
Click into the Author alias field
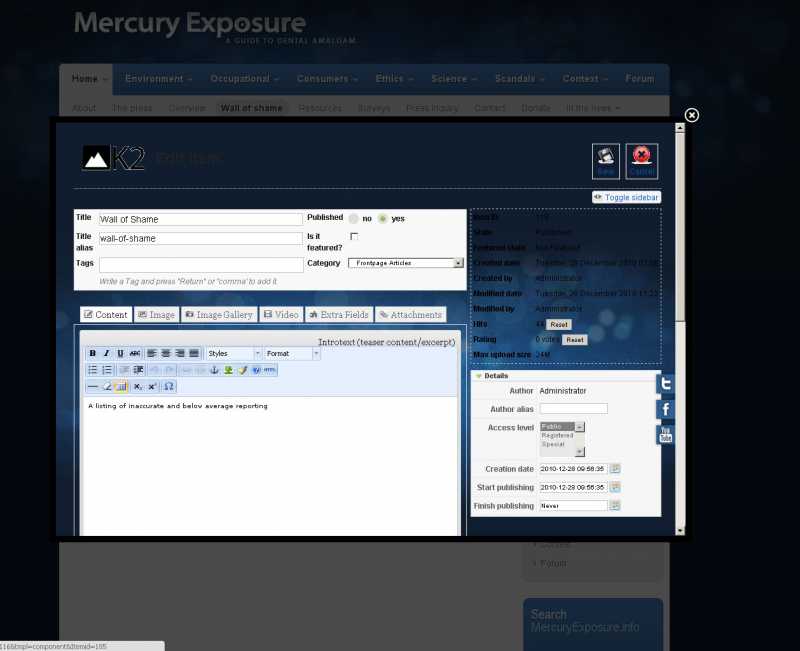[573, 409]
